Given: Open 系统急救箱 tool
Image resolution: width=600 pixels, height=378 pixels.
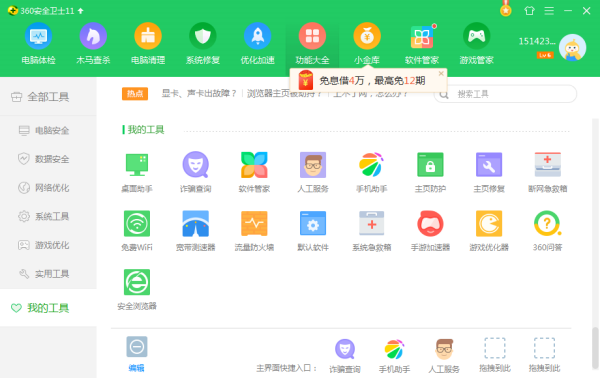Looking at the screenshot, I should tap(372, 231).
